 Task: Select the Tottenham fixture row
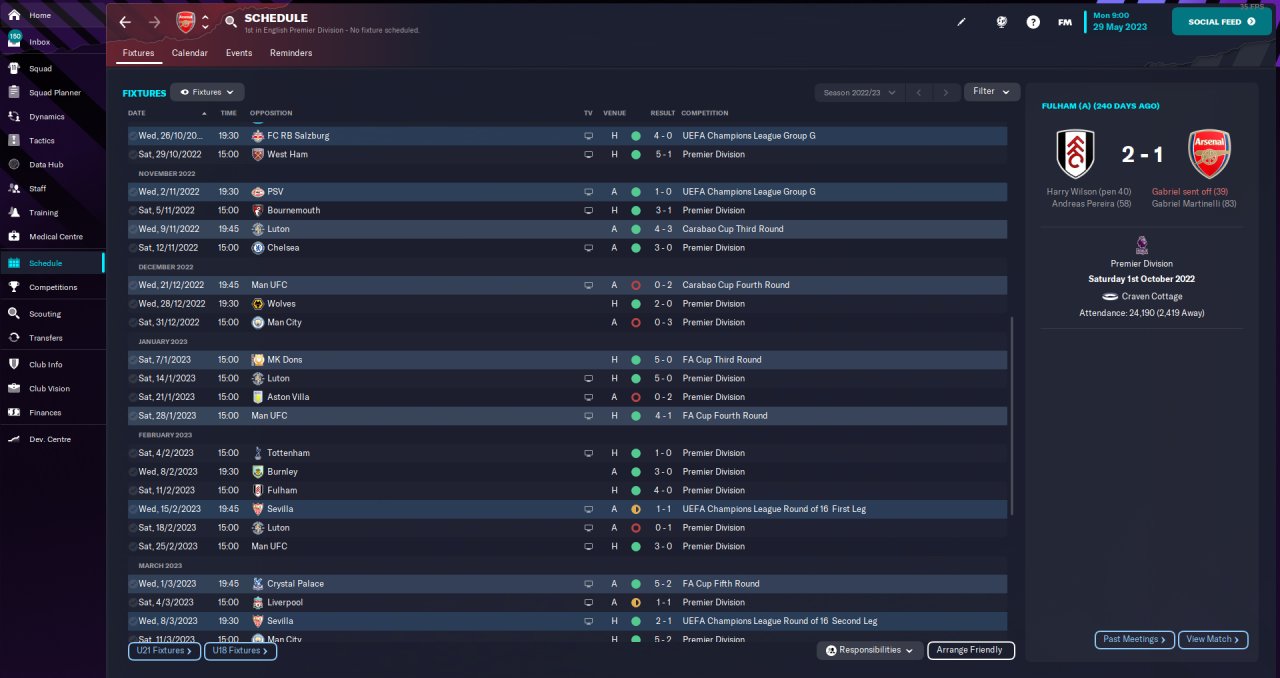click(567, 453)
